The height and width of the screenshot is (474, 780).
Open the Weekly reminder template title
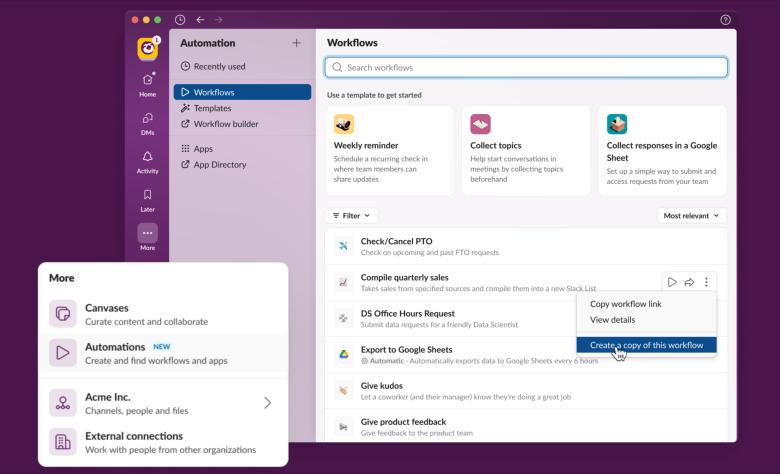point(366,145)
